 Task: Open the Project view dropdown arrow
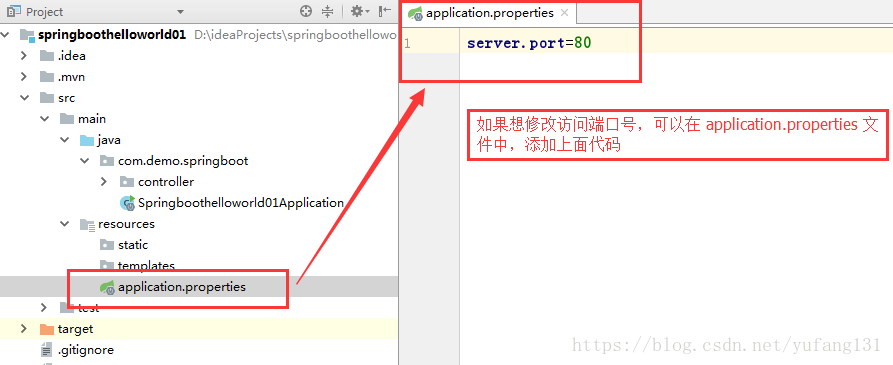181,12
